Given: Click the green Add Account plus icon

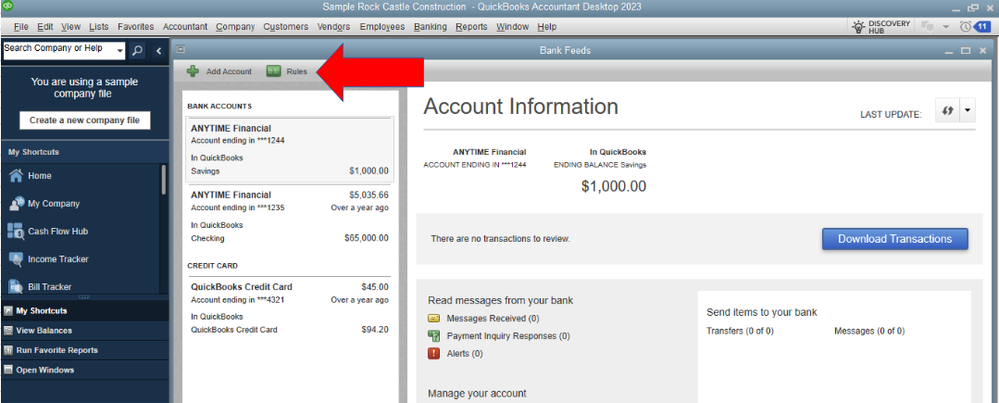Looking at the screenshot, I should pos(192,71).
